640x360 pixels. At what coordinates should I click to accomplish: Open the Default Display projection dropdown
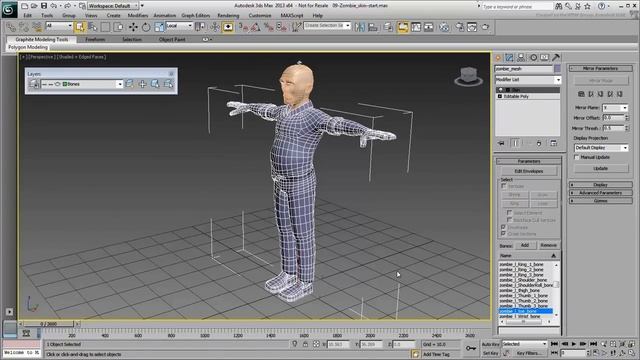point(601,148)
